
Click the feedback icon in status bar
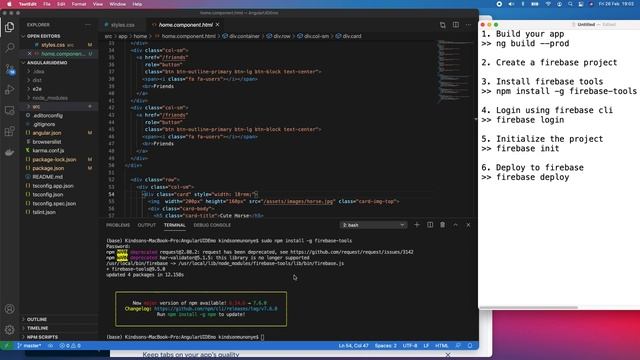(458, 346)
